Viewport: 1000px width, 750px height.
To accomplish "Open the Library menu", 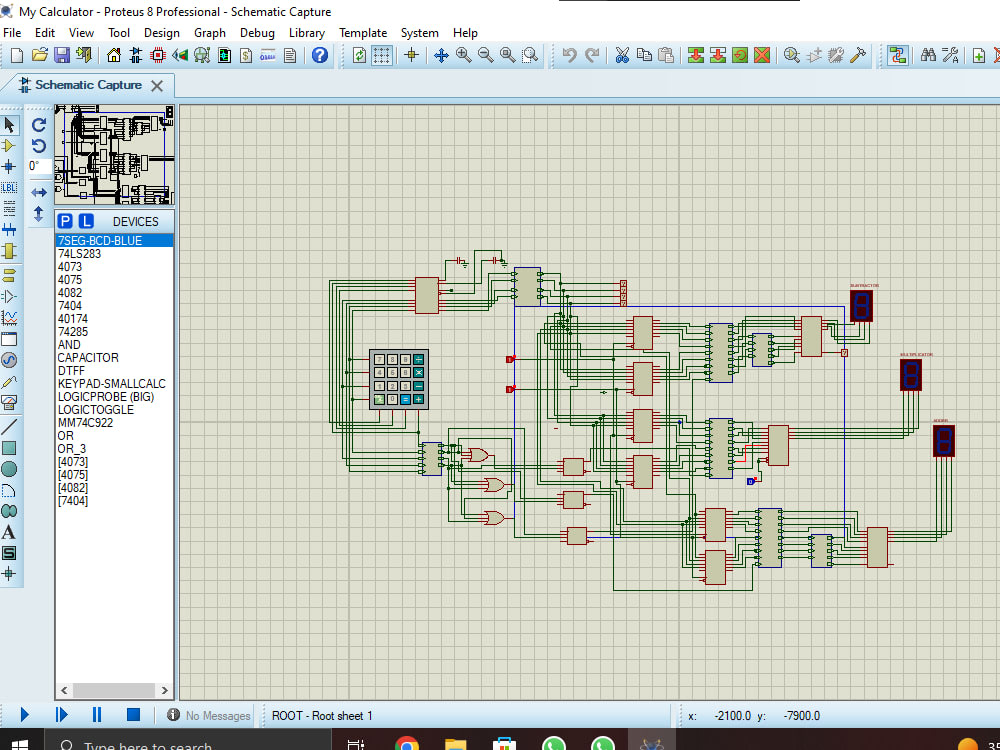I will 306,33.
